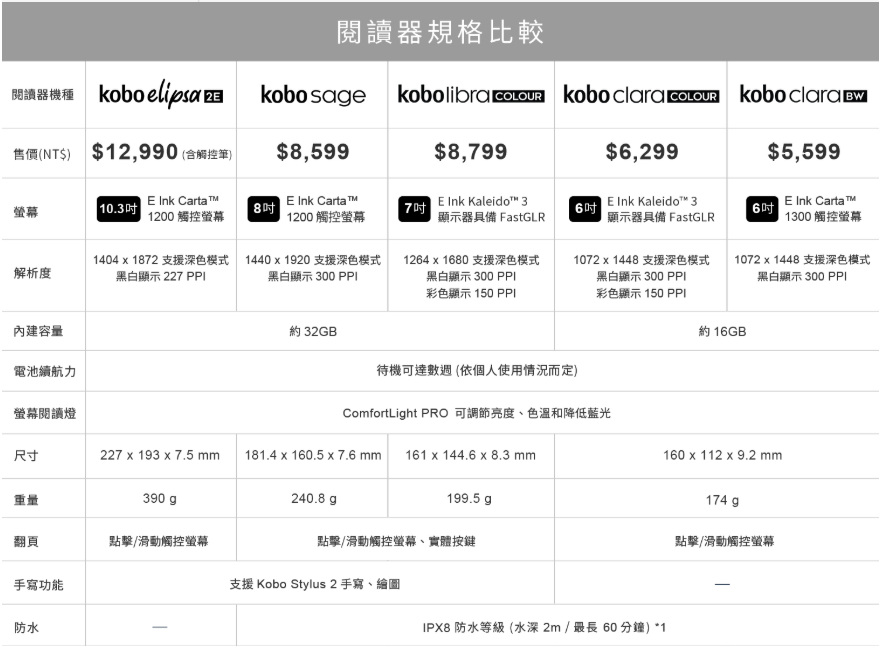
Task: Click the 待機可達數週 battery text
Action: pos(477,371)
